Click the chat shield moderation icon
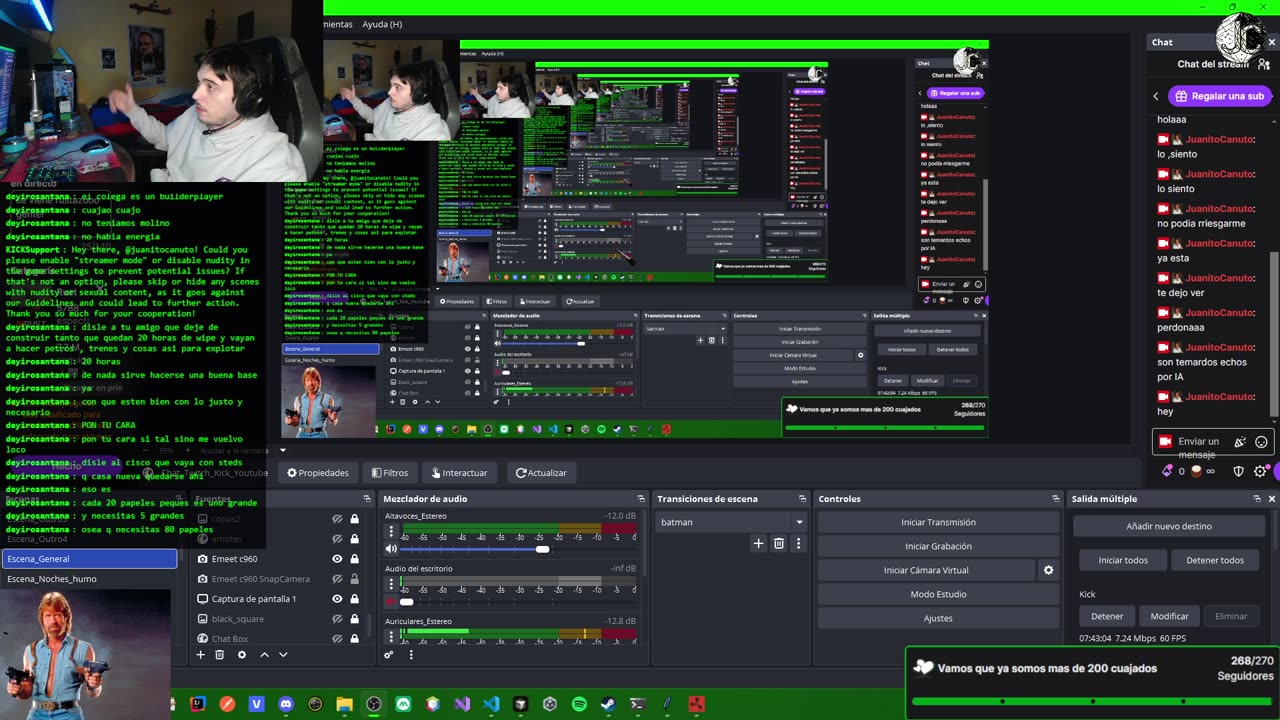1280x720 pixels. coord(1238,471)
